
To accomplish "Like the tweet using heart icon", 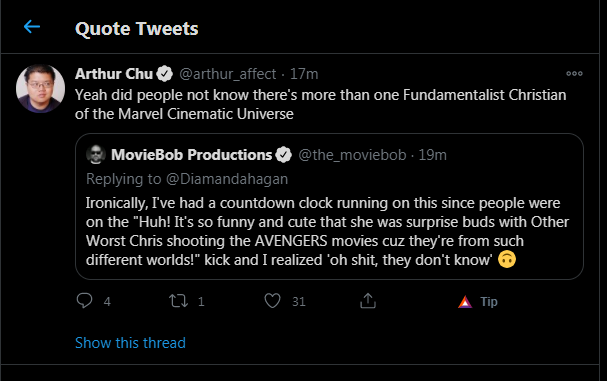I will click(272, 301).
